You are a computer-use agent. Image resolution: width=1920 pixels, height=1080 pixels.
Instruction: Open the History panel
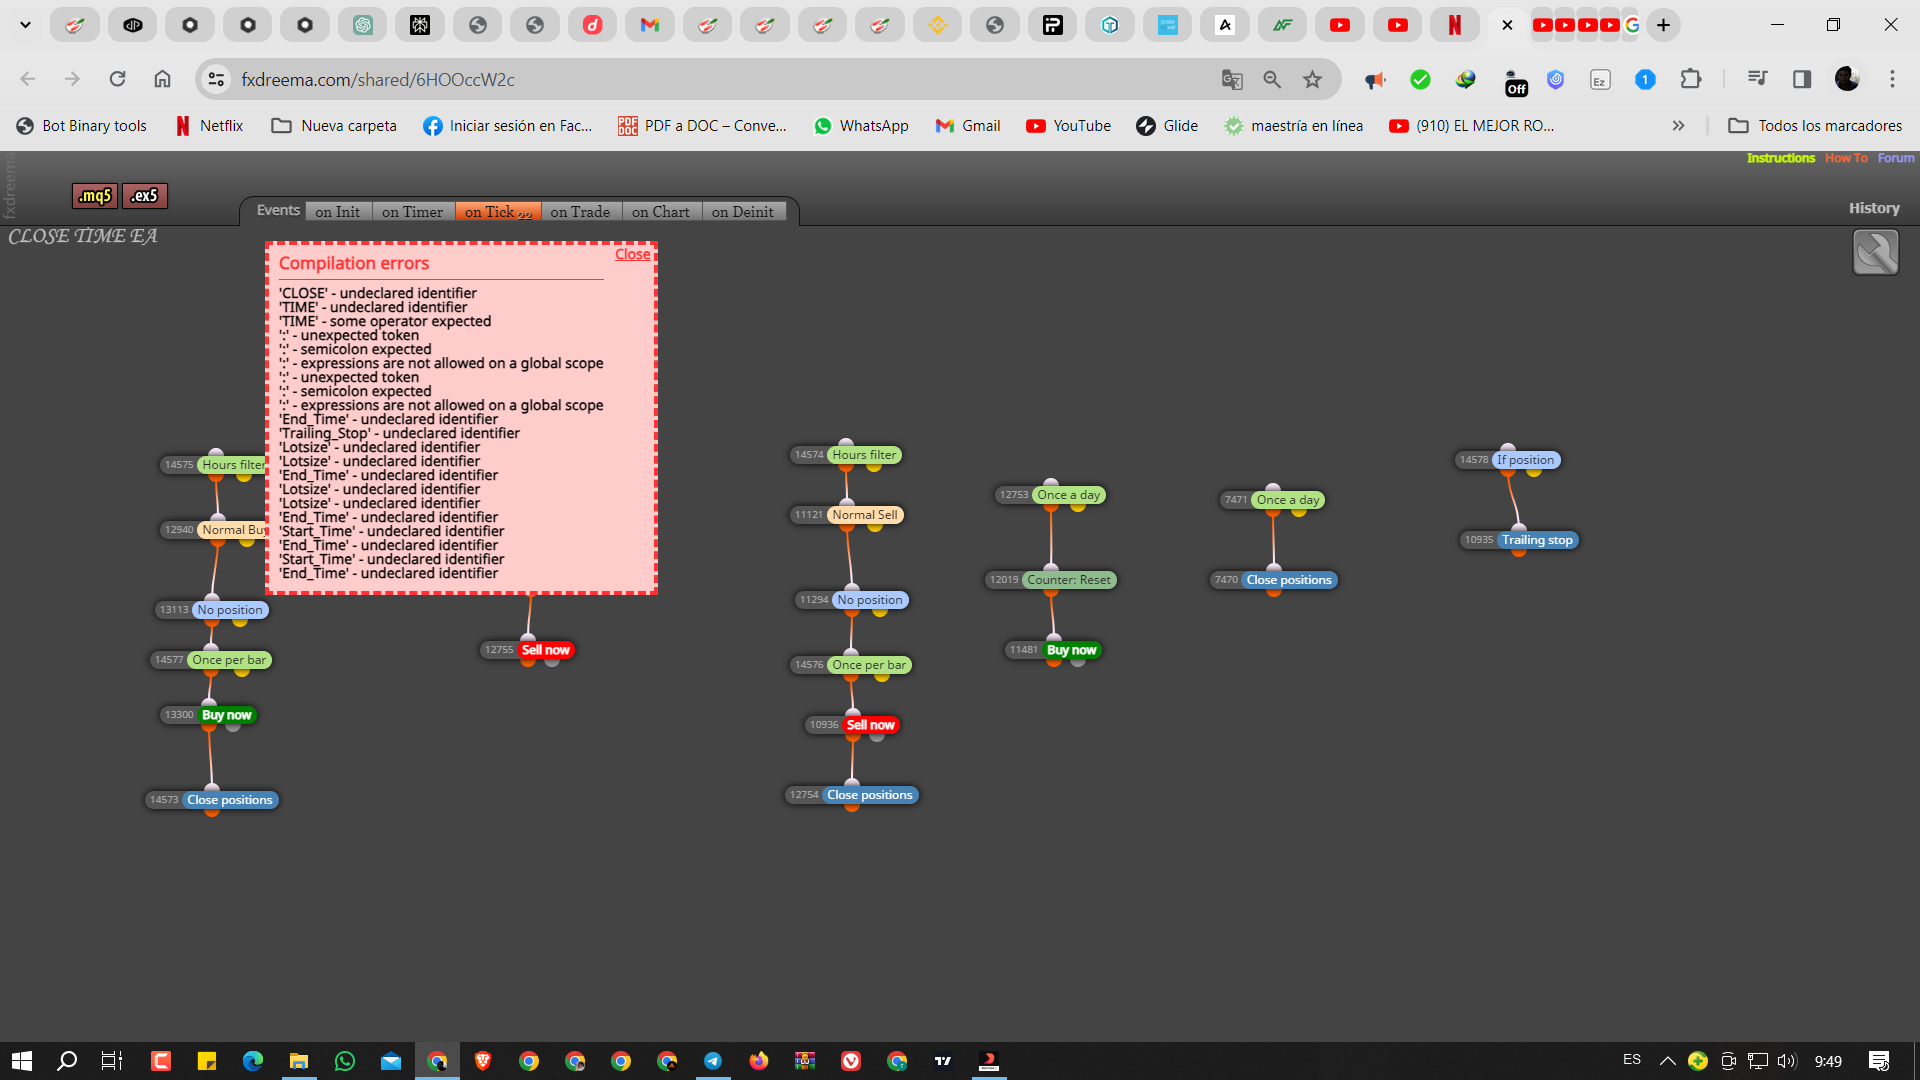(1874, 208)
